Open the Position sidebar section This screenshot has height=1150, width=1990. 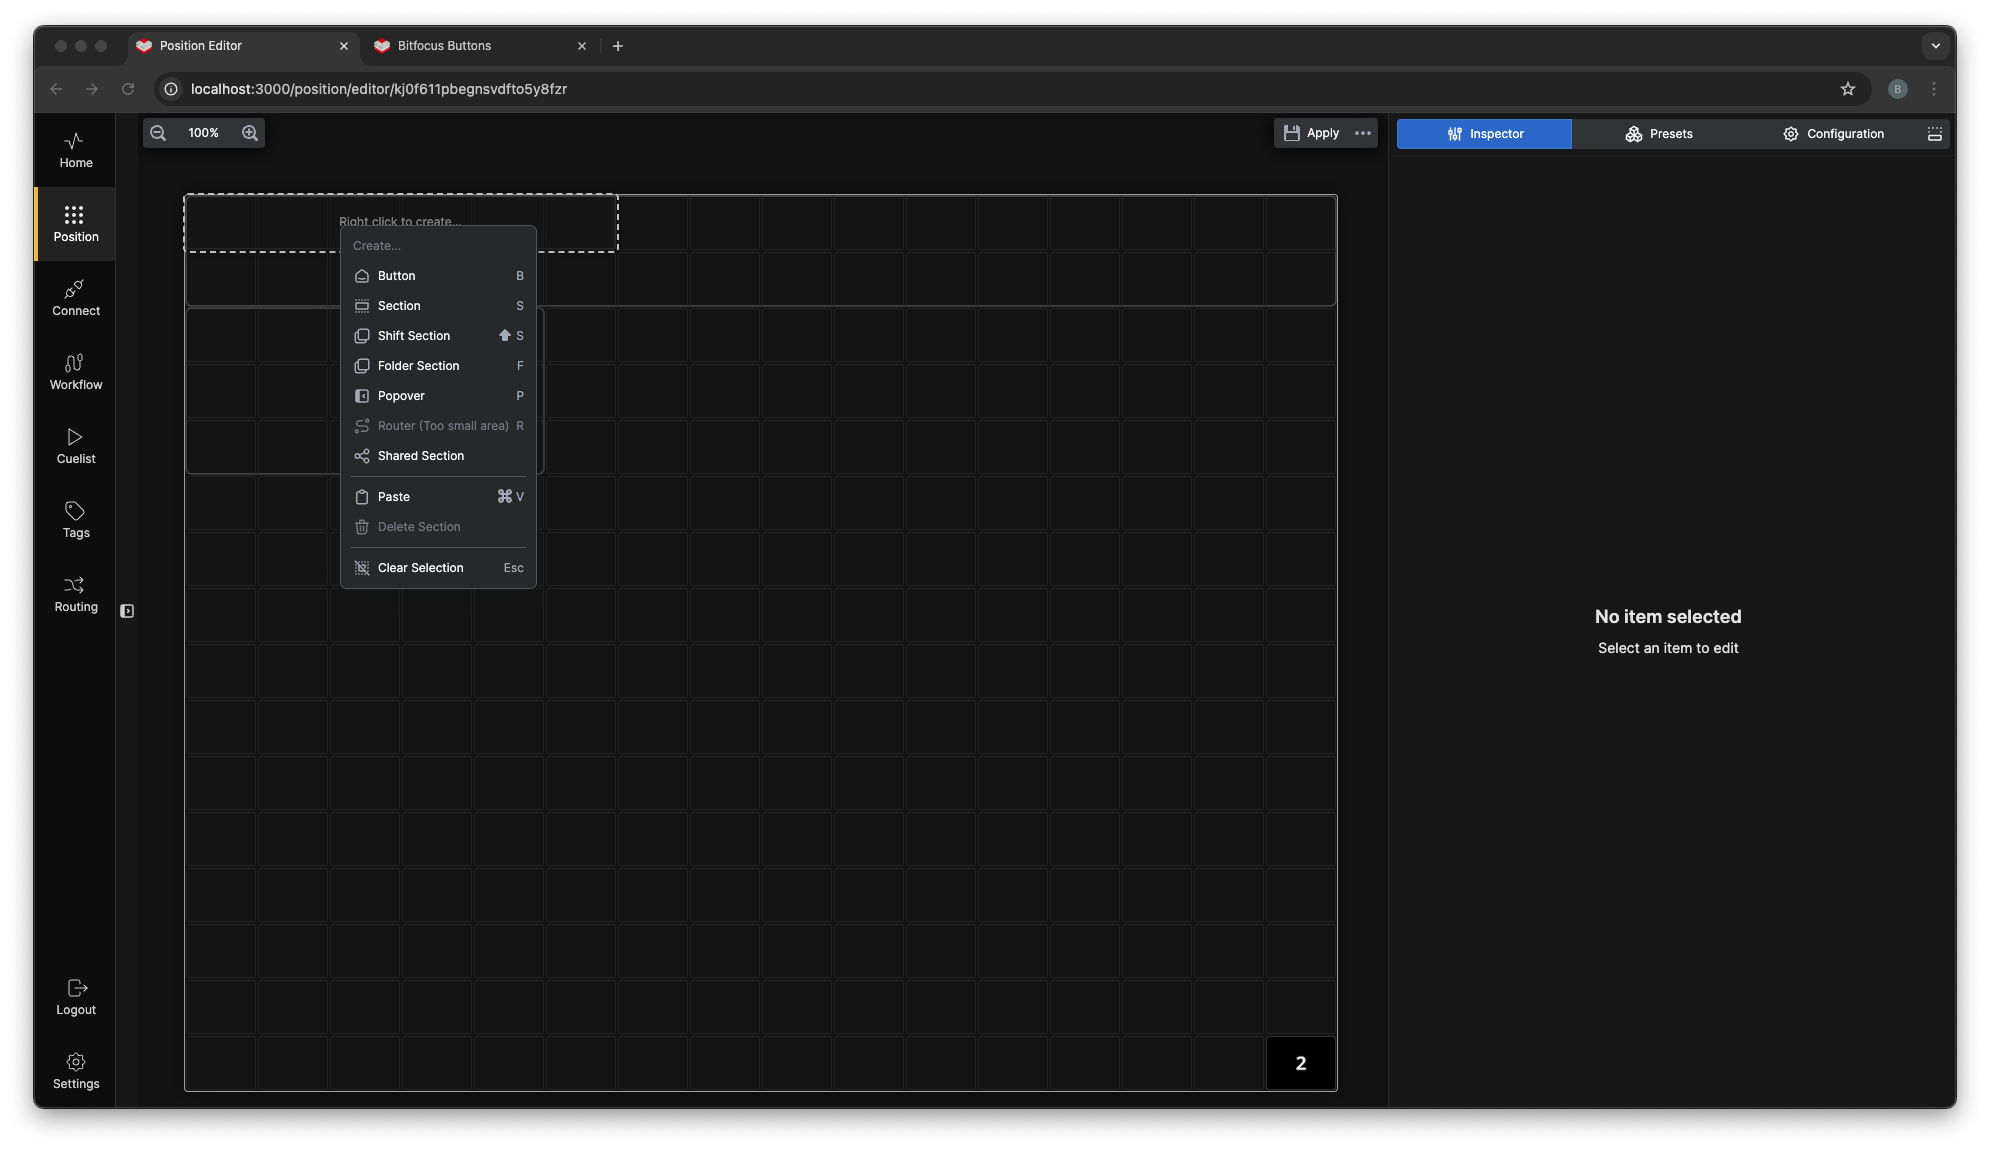pyautogui.click(x=75, y=224)
